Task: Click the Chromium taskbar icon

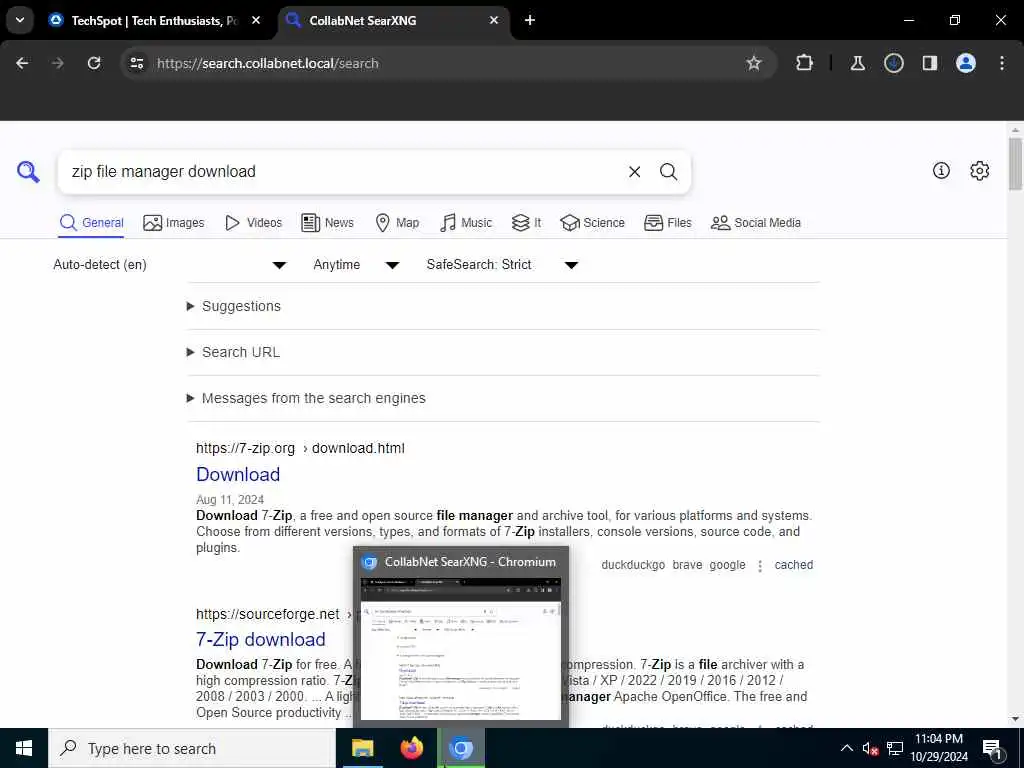Action: 461,748
